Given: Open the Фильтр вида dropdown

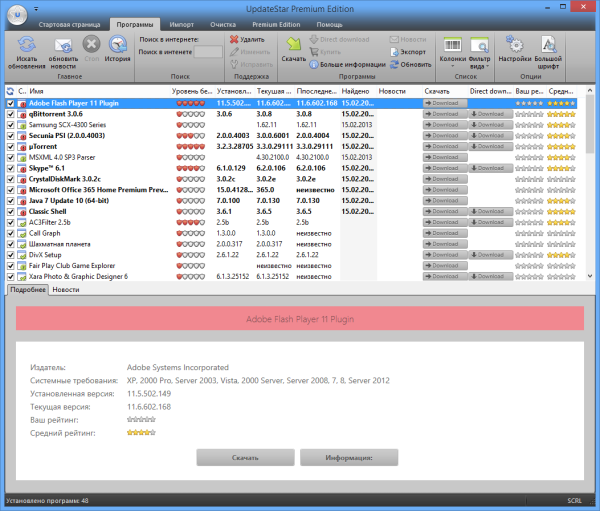Looking at the screenshot, I should pyautogui.click(x=479, y=52).
